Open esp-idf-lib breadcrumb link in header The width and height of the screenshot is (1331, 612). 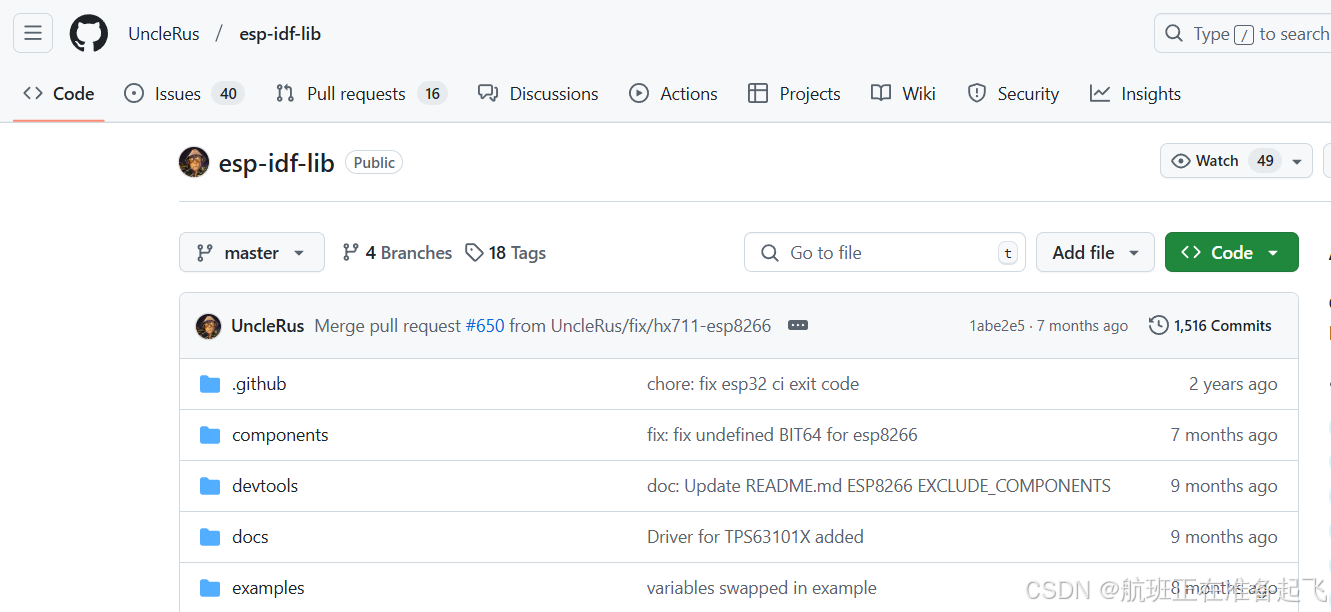pos(280,34)
